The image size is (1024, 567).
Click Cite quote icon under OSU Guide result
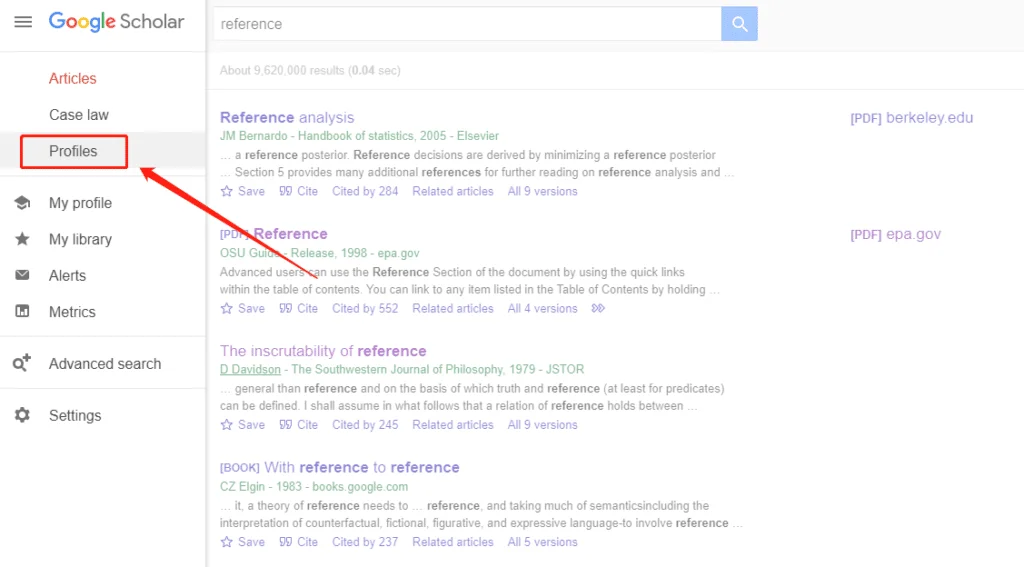coord(285,308)
